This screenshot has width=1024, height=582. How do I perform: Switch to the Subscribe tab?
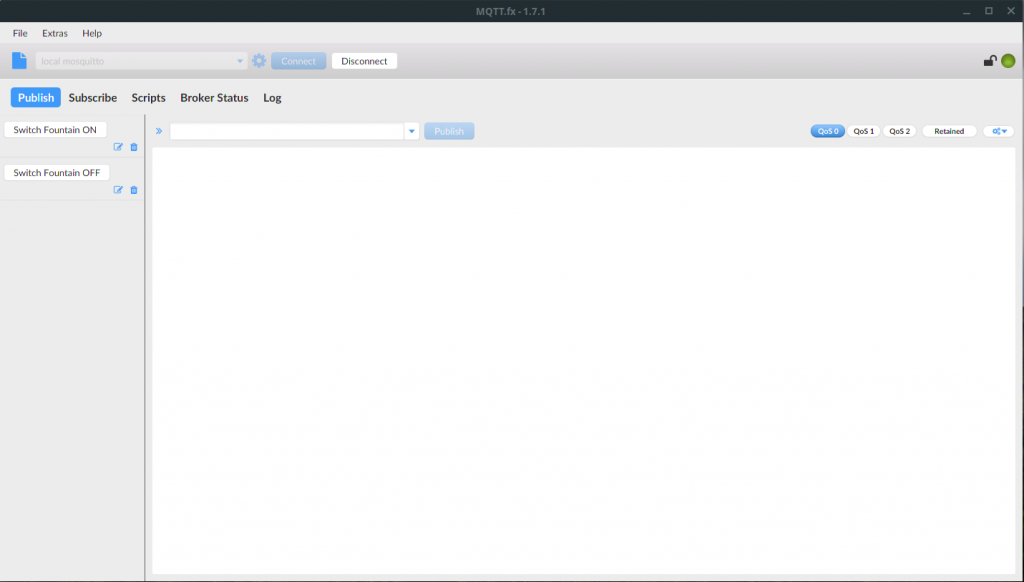(x=93, y=98)
